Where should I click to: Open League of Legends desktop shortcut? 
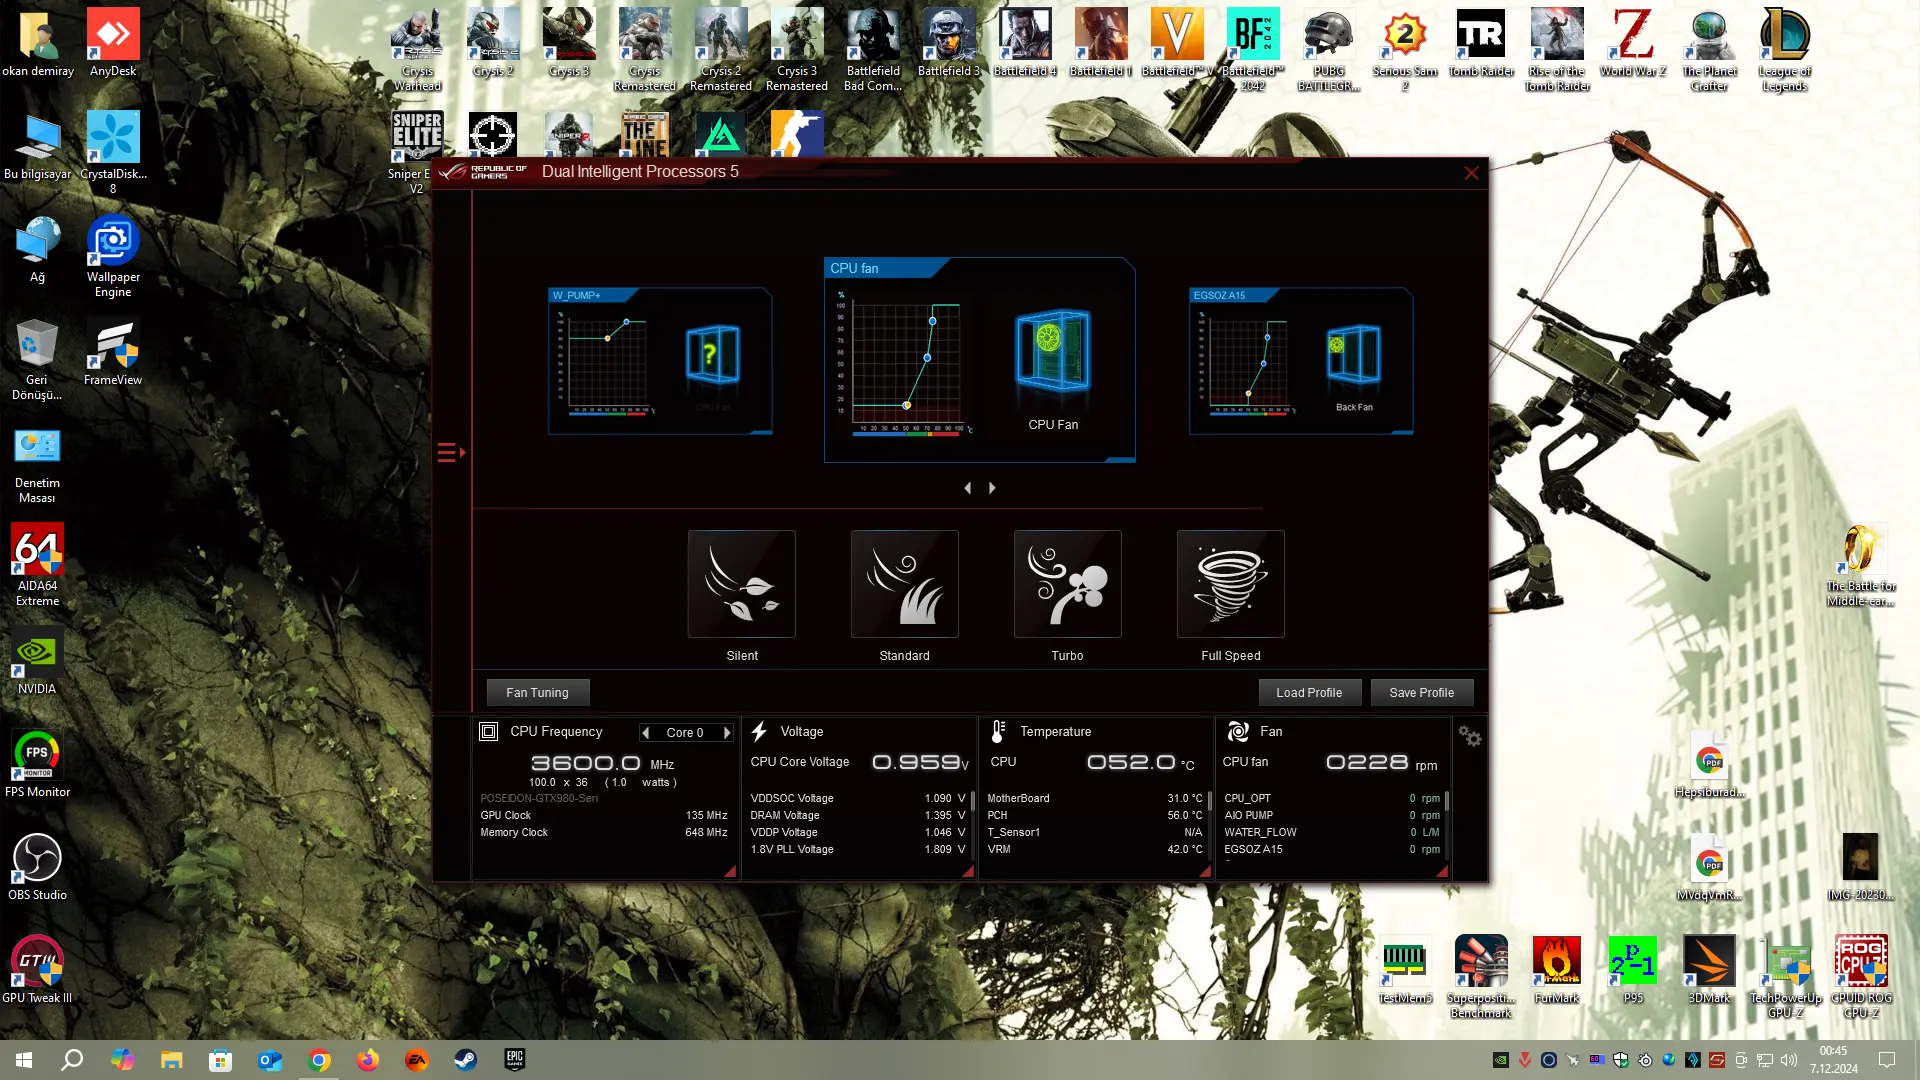1785,50
